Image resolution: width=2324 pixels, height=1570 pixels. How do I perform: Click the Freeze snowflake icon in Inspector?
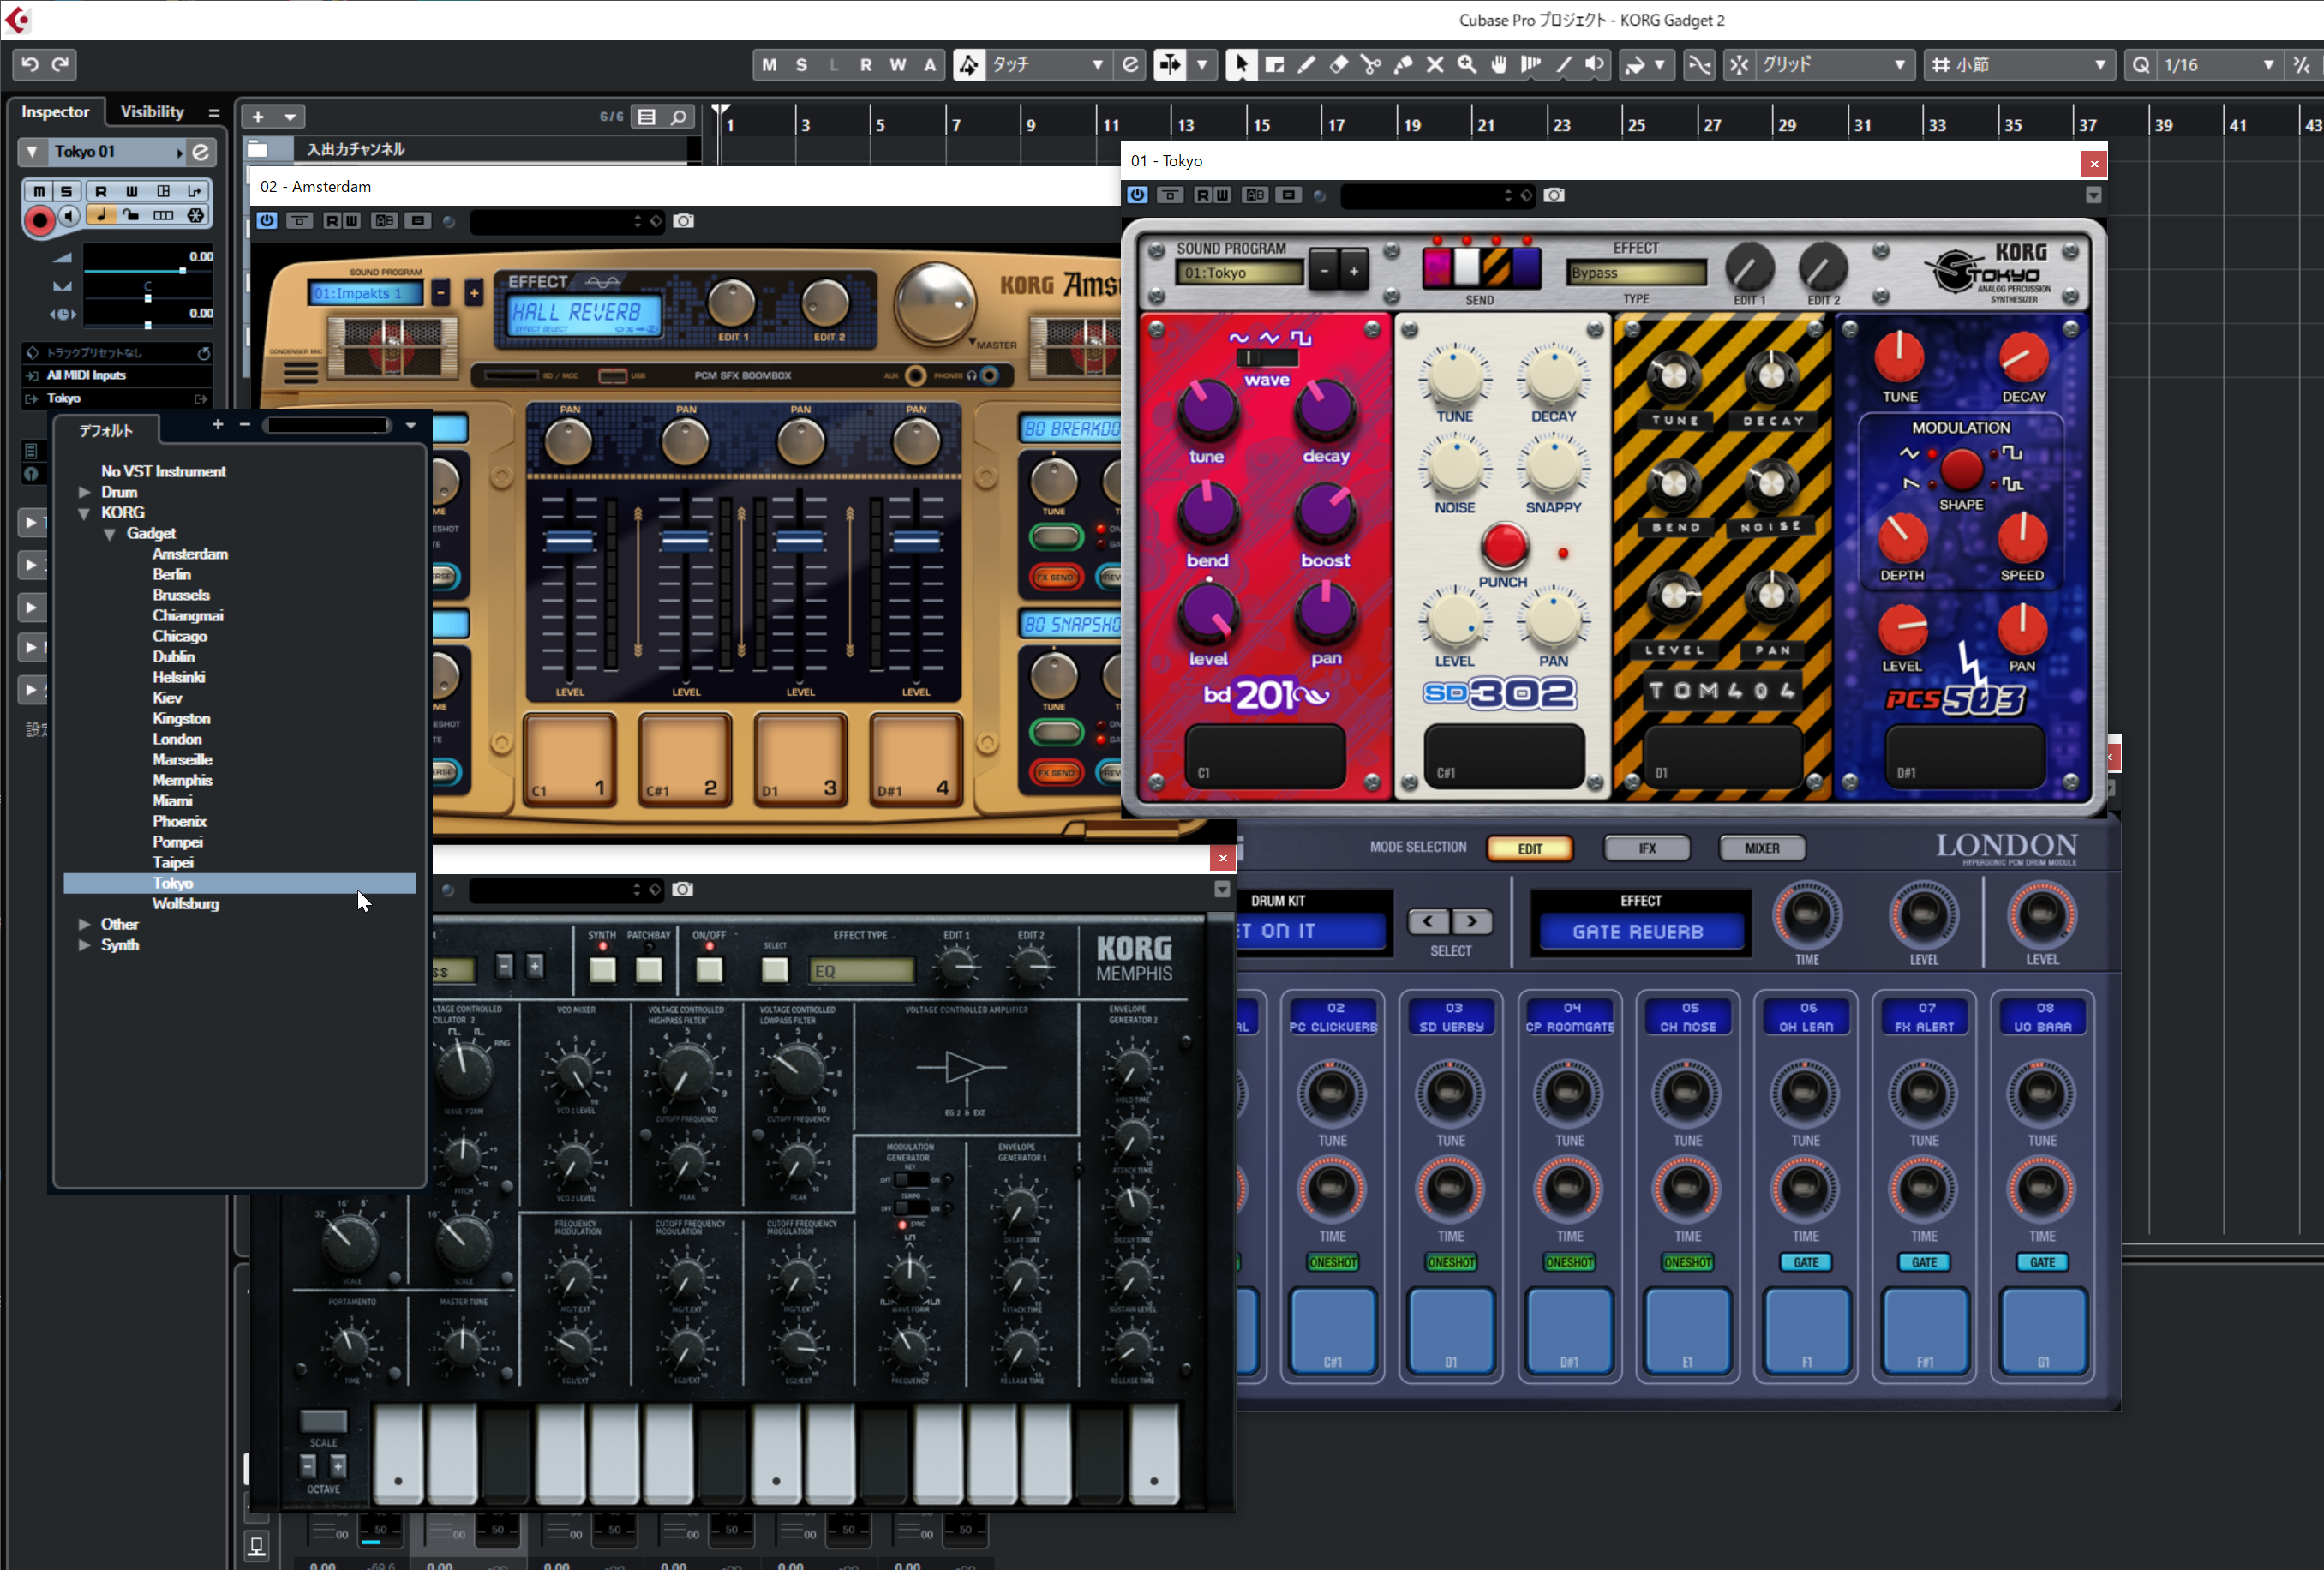point(196,215)
